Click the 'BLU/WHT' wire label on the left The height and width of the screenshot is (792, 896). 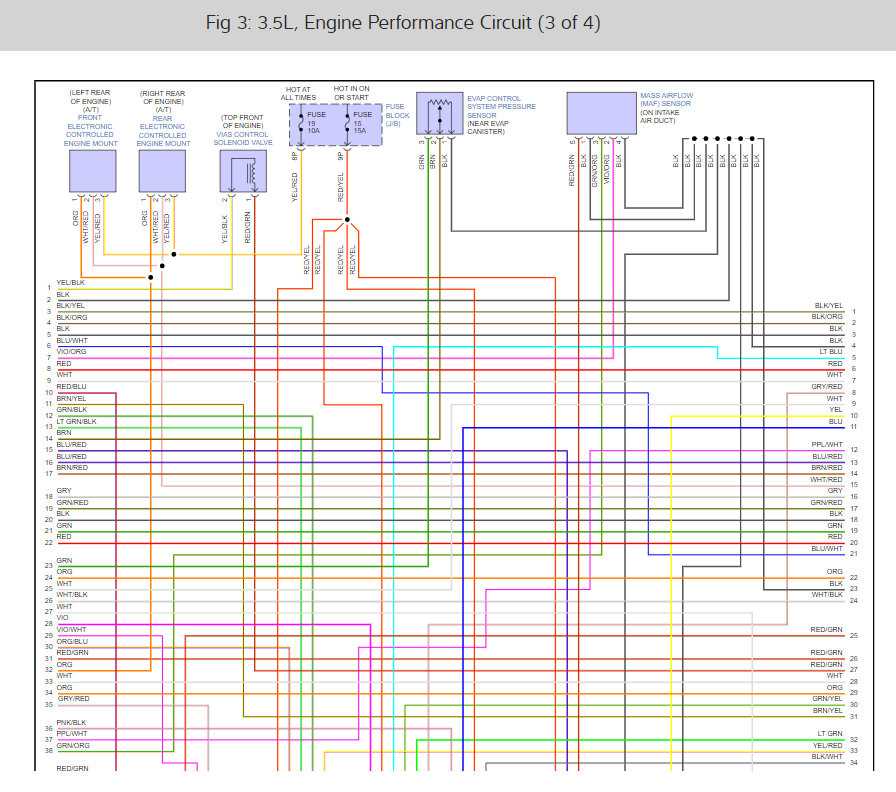tap(72, 340)
